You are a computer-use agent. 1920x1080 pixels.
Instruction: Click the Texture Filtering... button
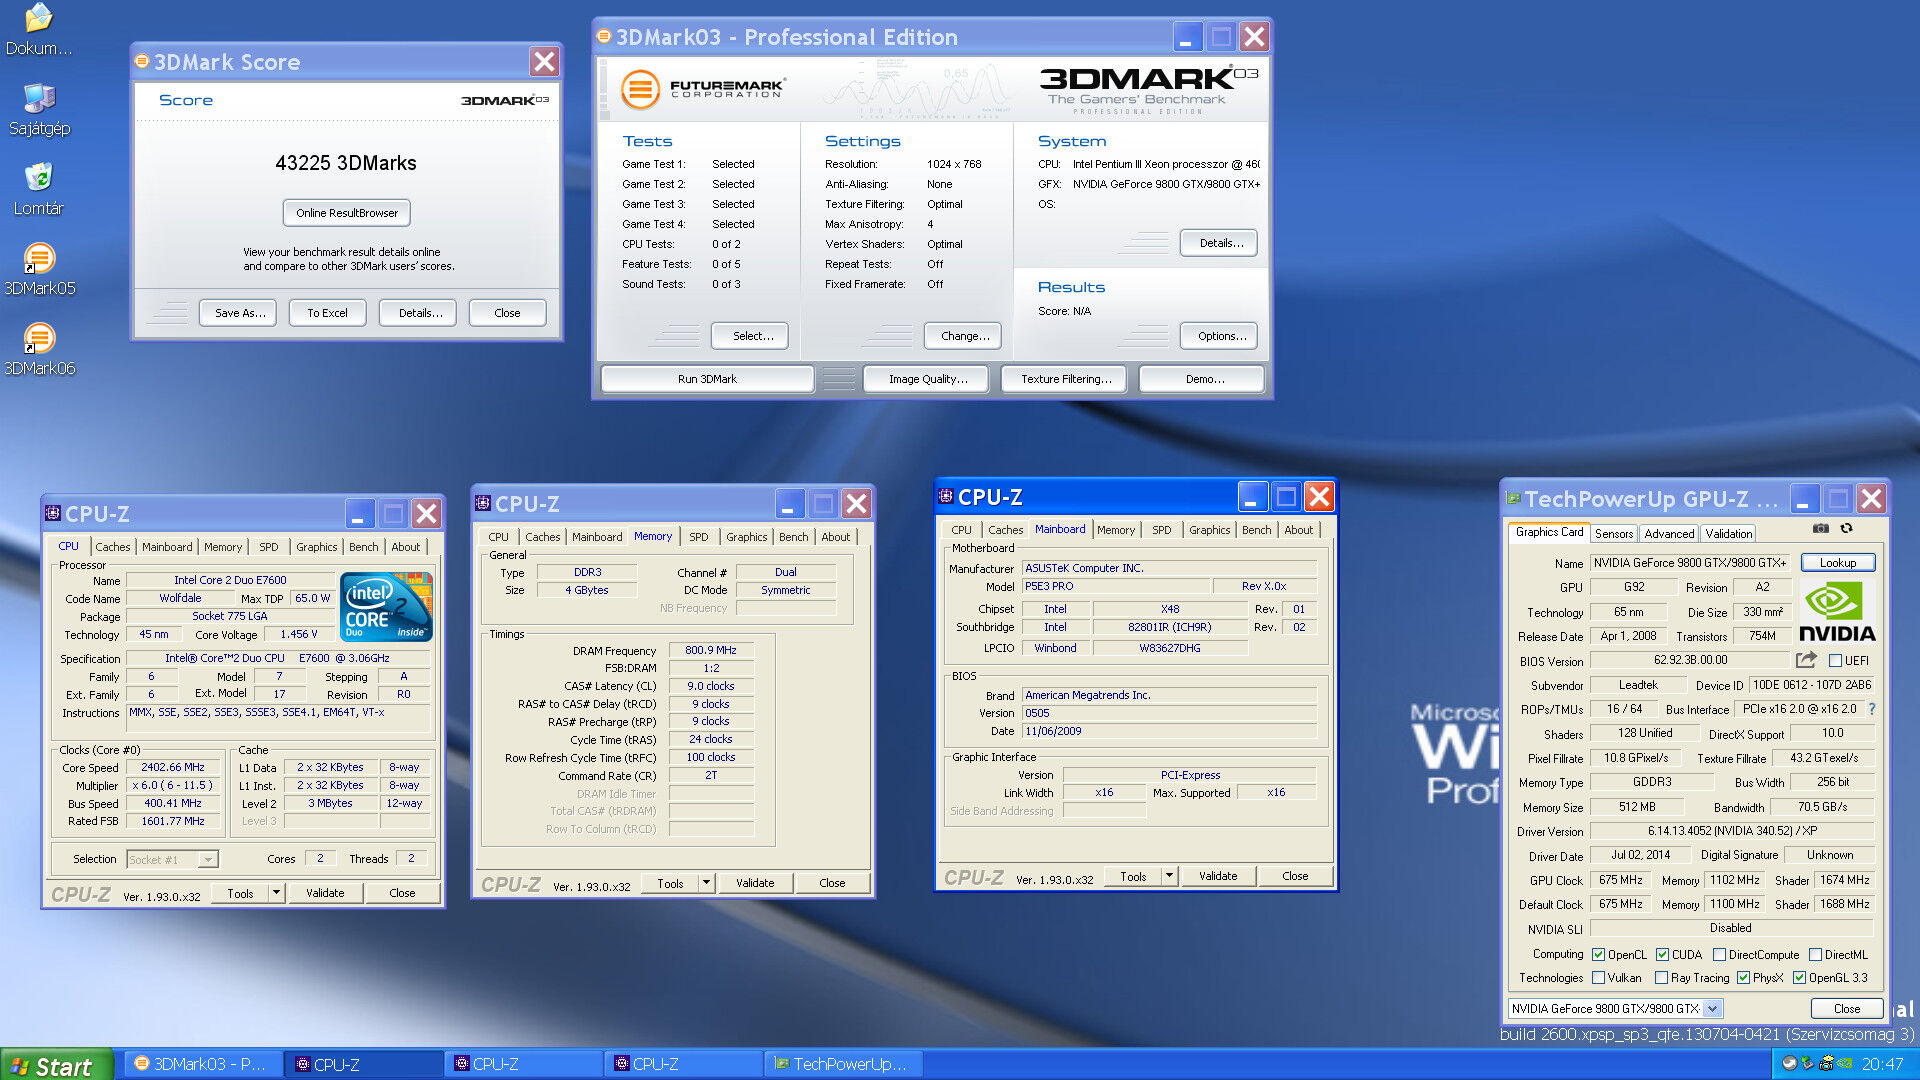coord(1066,379)
